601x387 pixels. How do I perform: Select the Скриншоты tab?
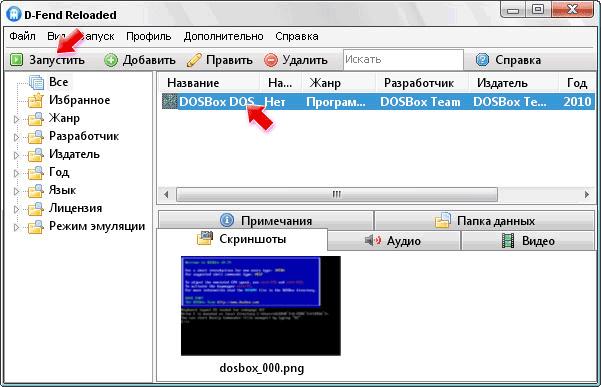(x=242, y=239)
